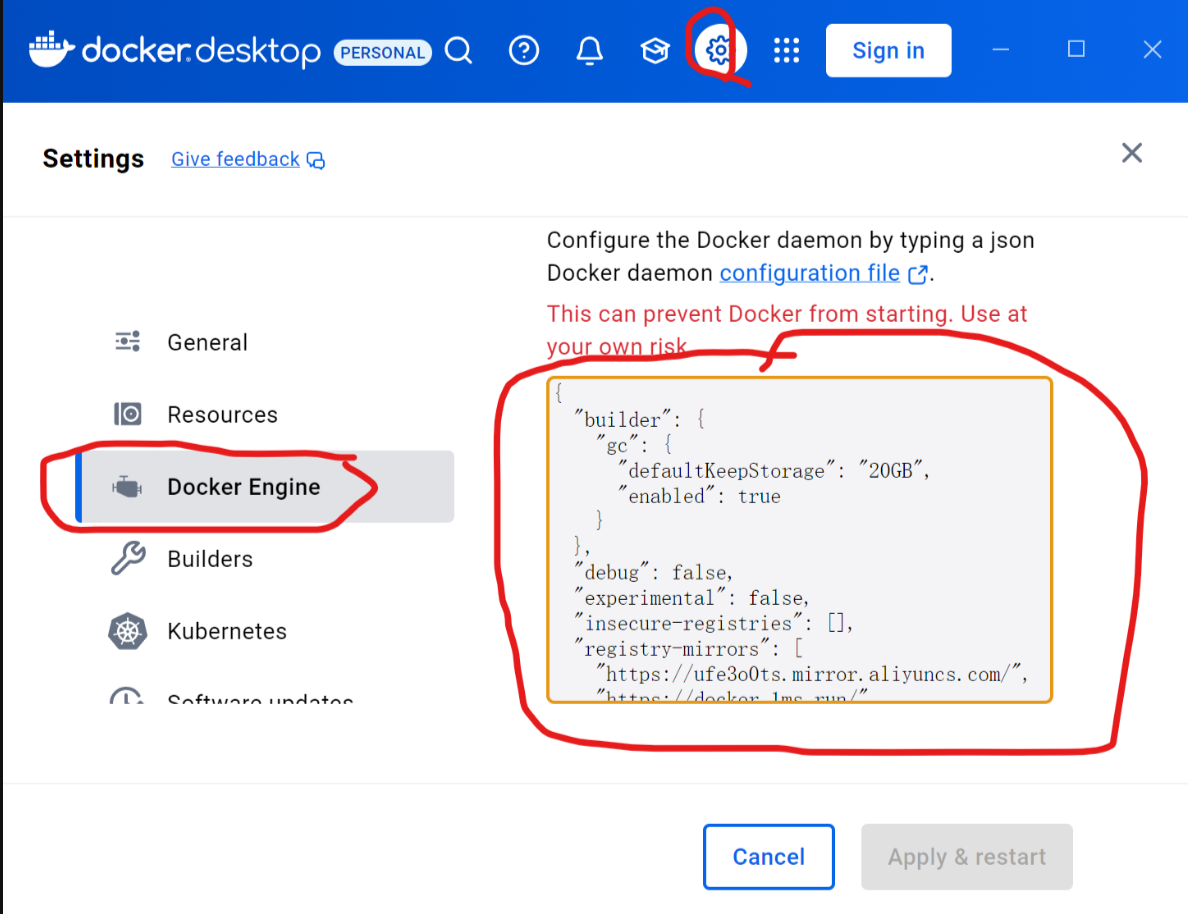The height and width of the screenshot is (914, 1188).
Task: Open the apps grid menu icon
Action: tap(786, 51)
